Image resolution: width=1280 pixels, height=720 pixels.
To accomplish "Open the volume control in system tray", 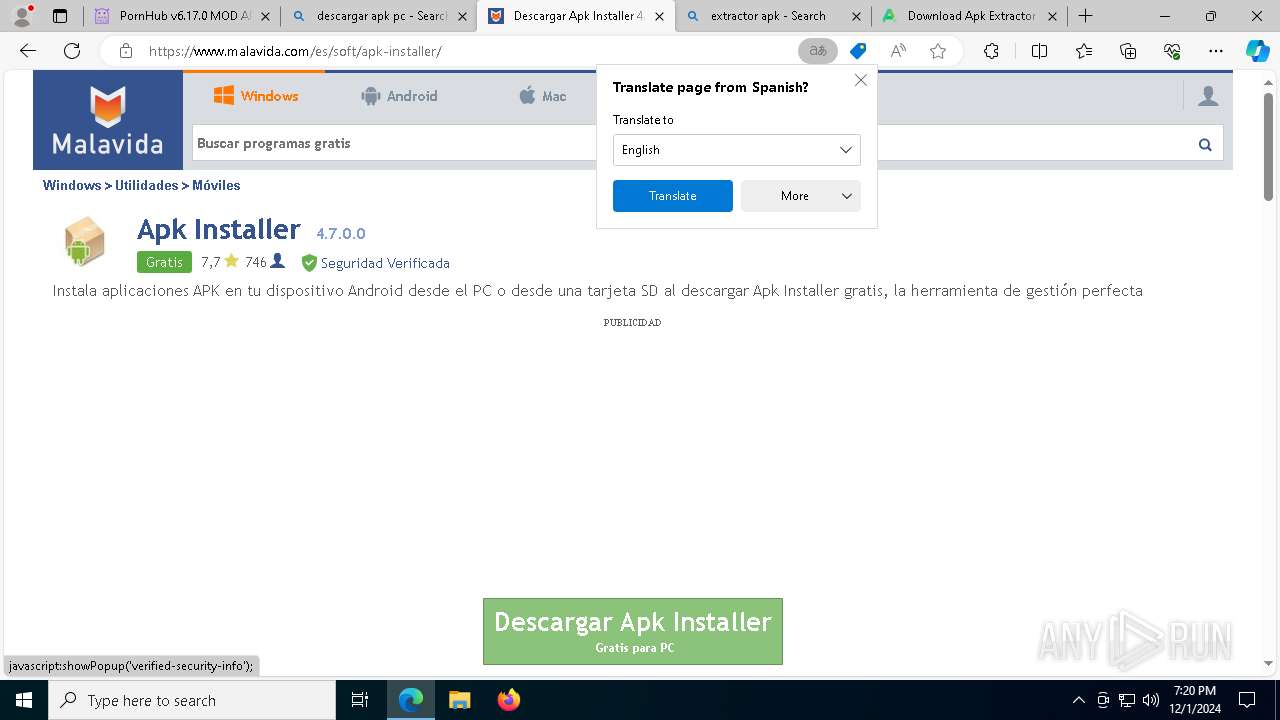I will tap(1151, 700).
